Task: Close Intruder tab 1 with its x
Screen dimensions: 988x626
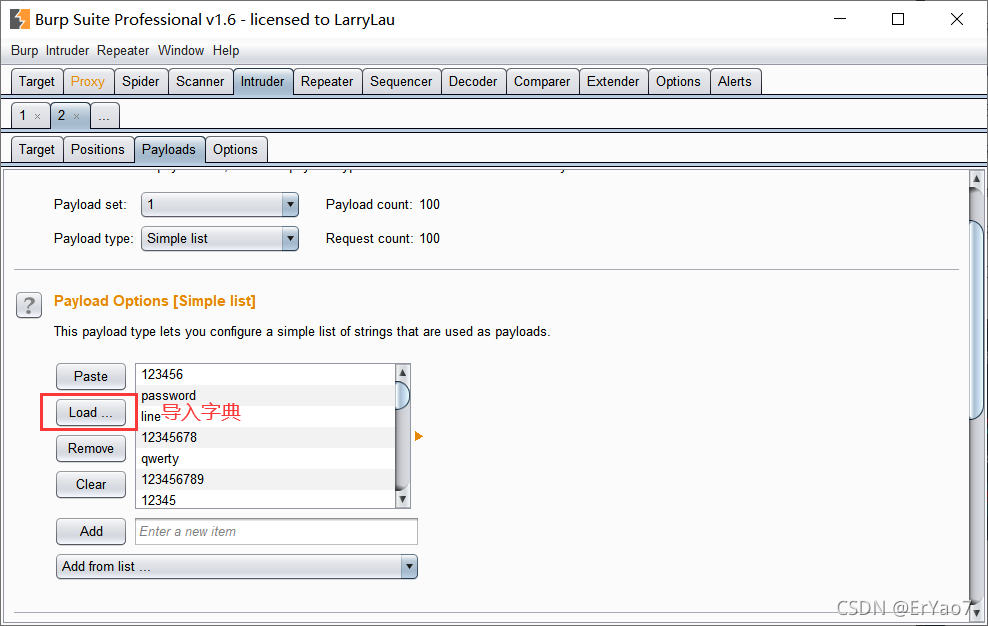Action: (37, 117)
